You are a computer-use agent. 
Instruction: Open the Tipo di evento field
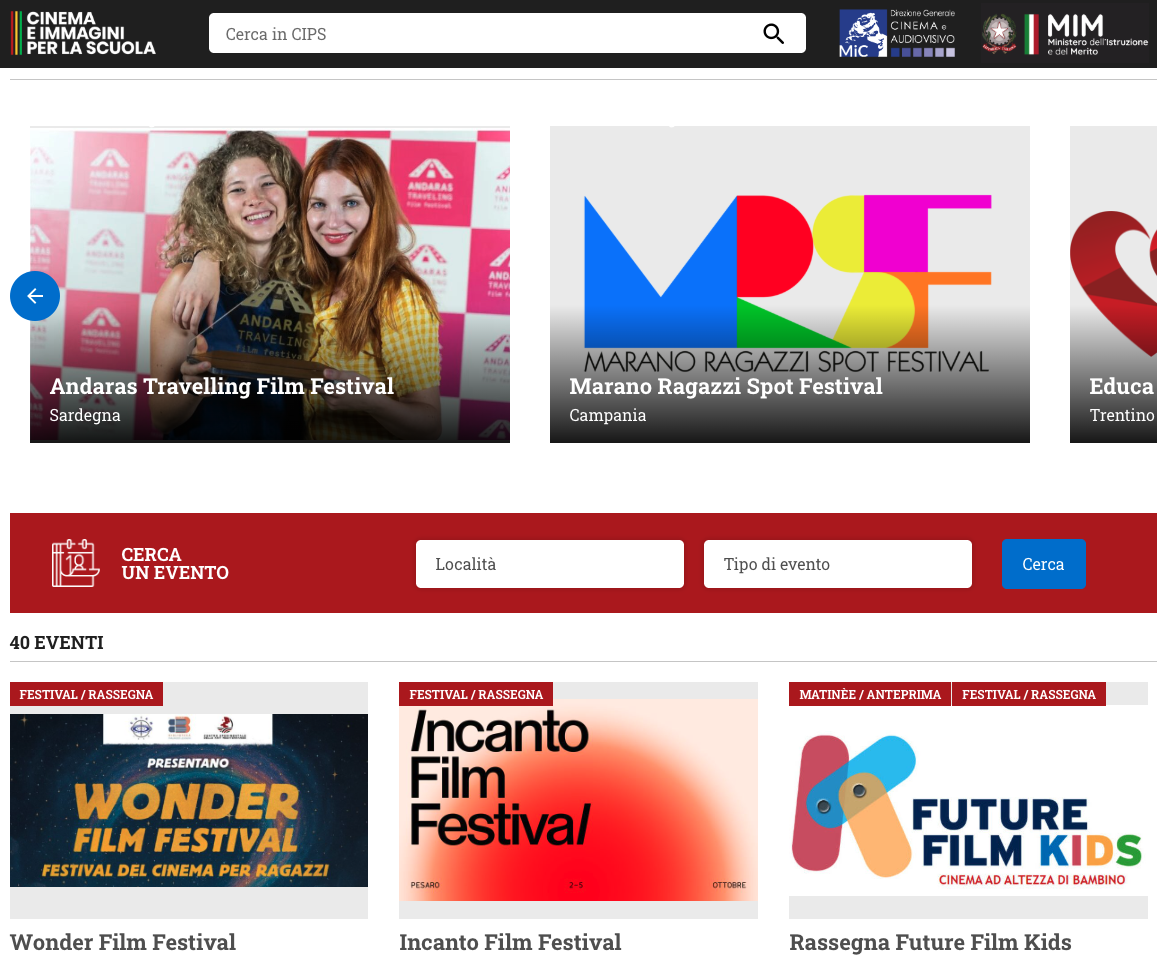837,564
